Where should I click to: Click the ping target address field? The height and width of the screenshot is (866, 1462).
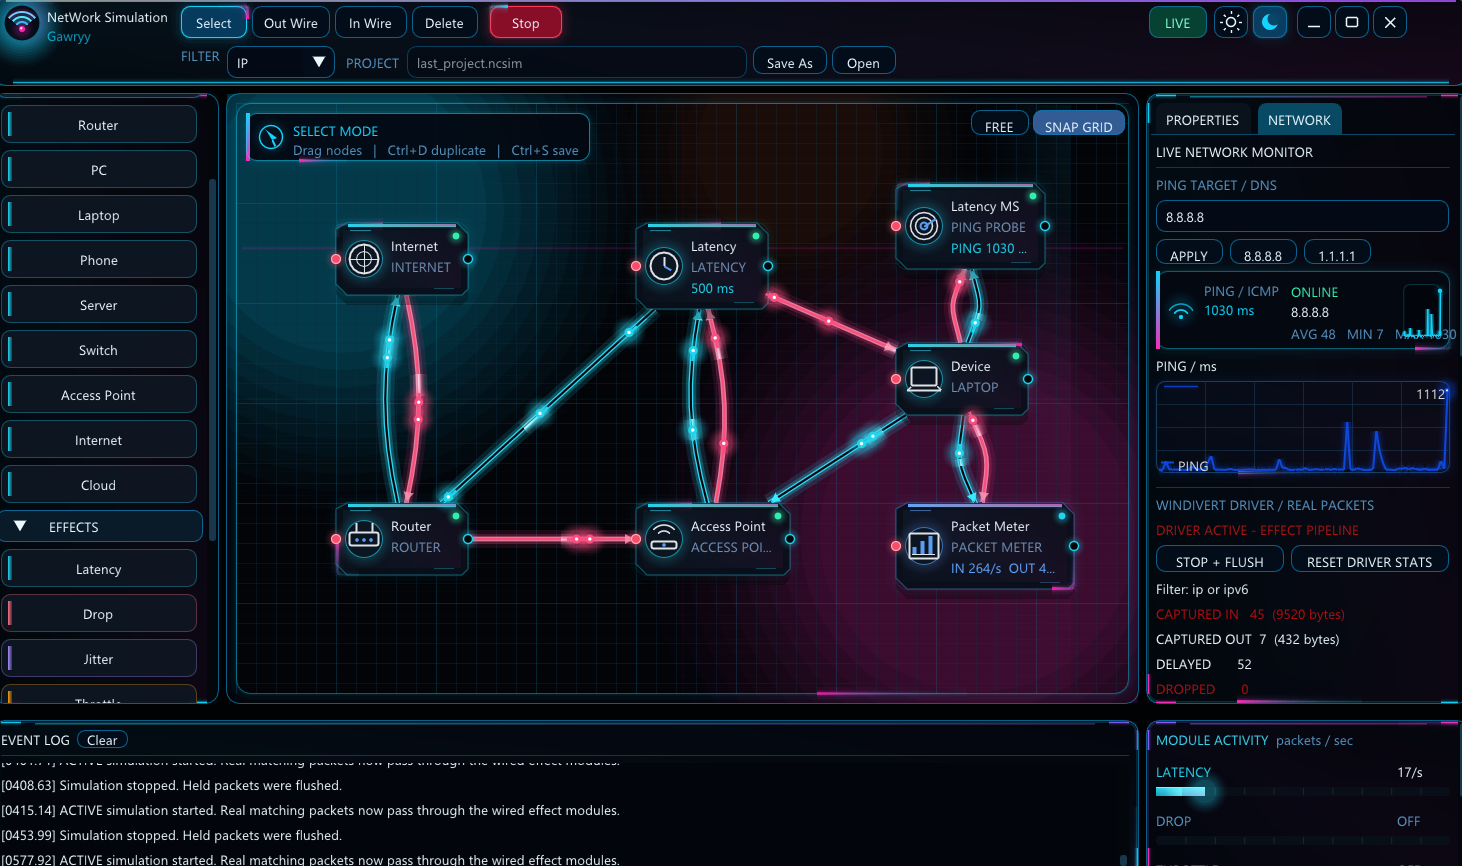[1302, 216]
